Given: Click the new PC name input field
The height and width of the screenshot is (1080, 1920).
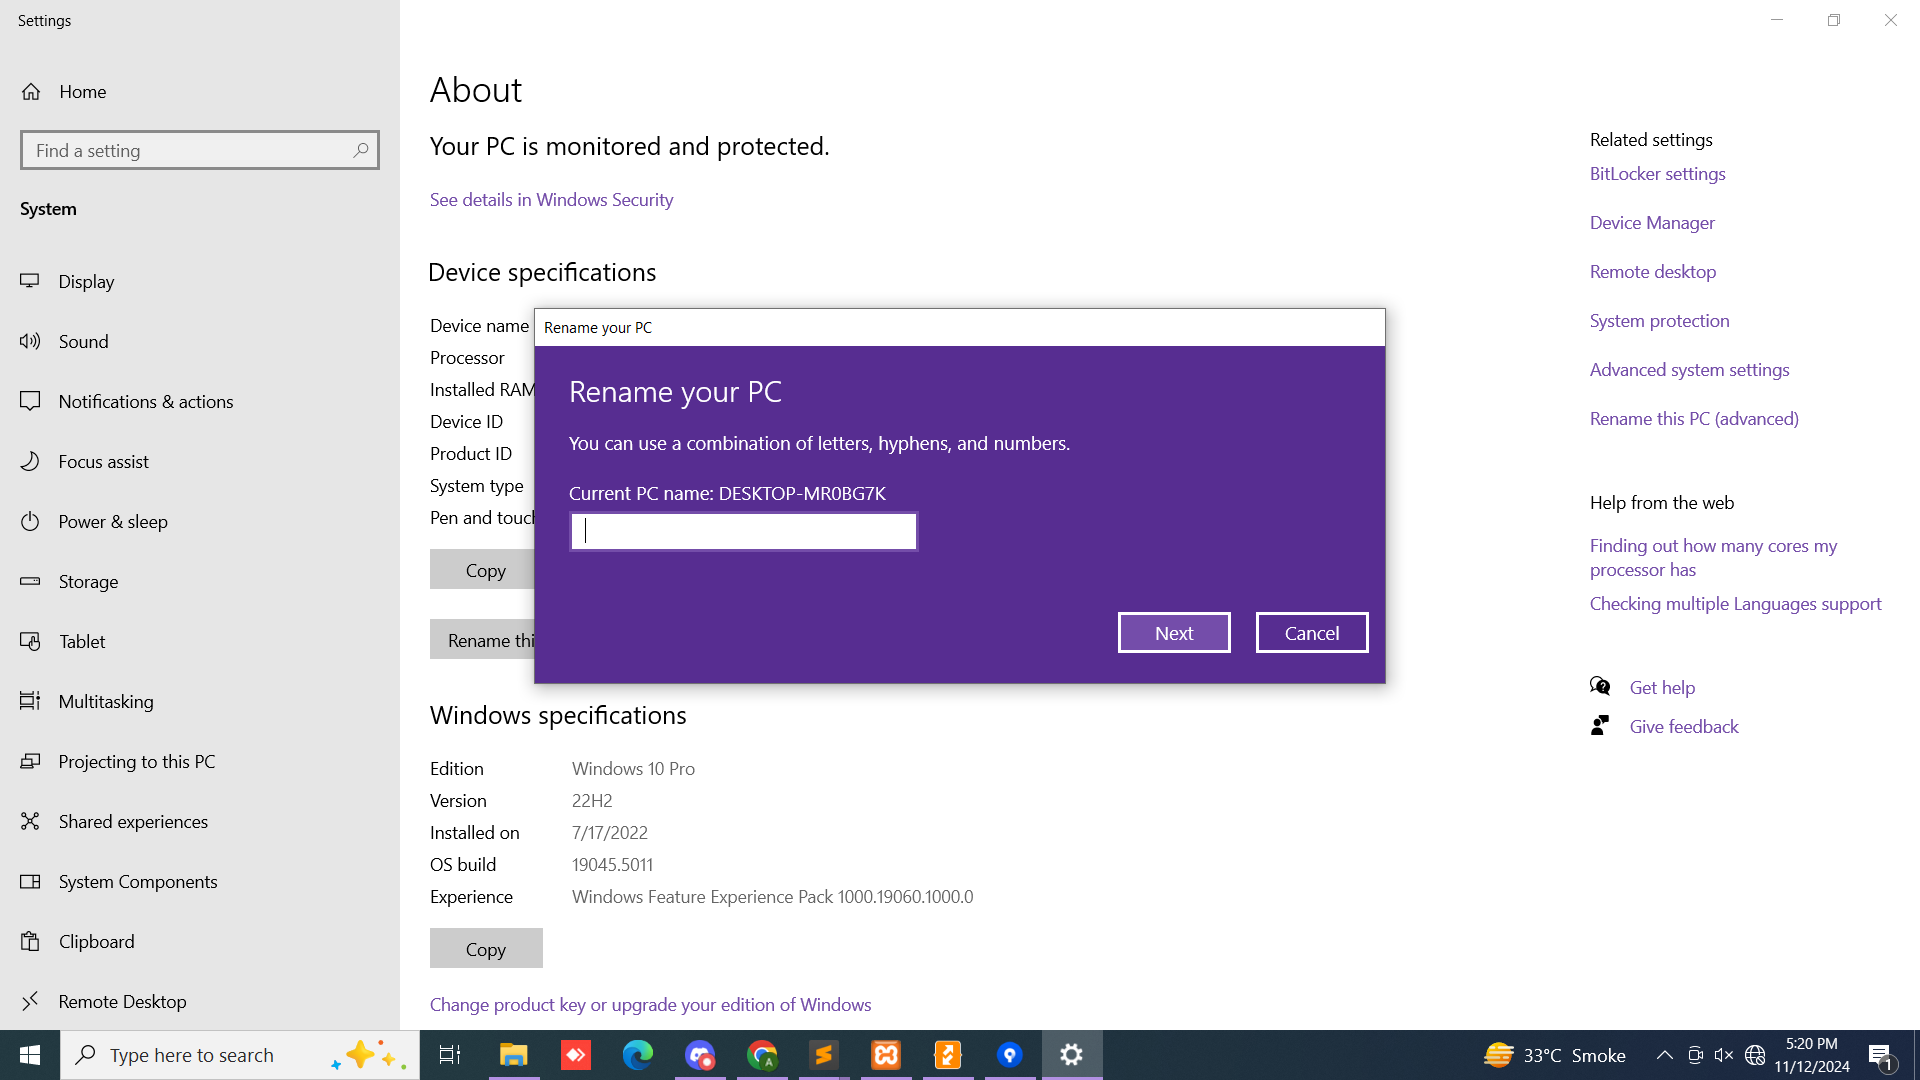Looking at the screenshot, I should coord(742,531).
